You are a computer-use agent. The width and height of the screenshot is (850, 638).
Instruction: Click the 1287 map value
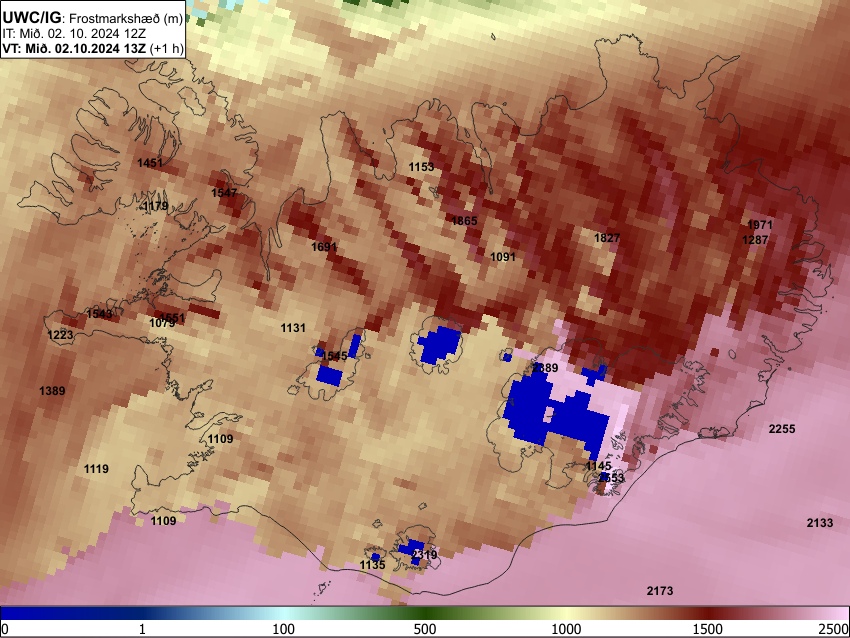755,240
